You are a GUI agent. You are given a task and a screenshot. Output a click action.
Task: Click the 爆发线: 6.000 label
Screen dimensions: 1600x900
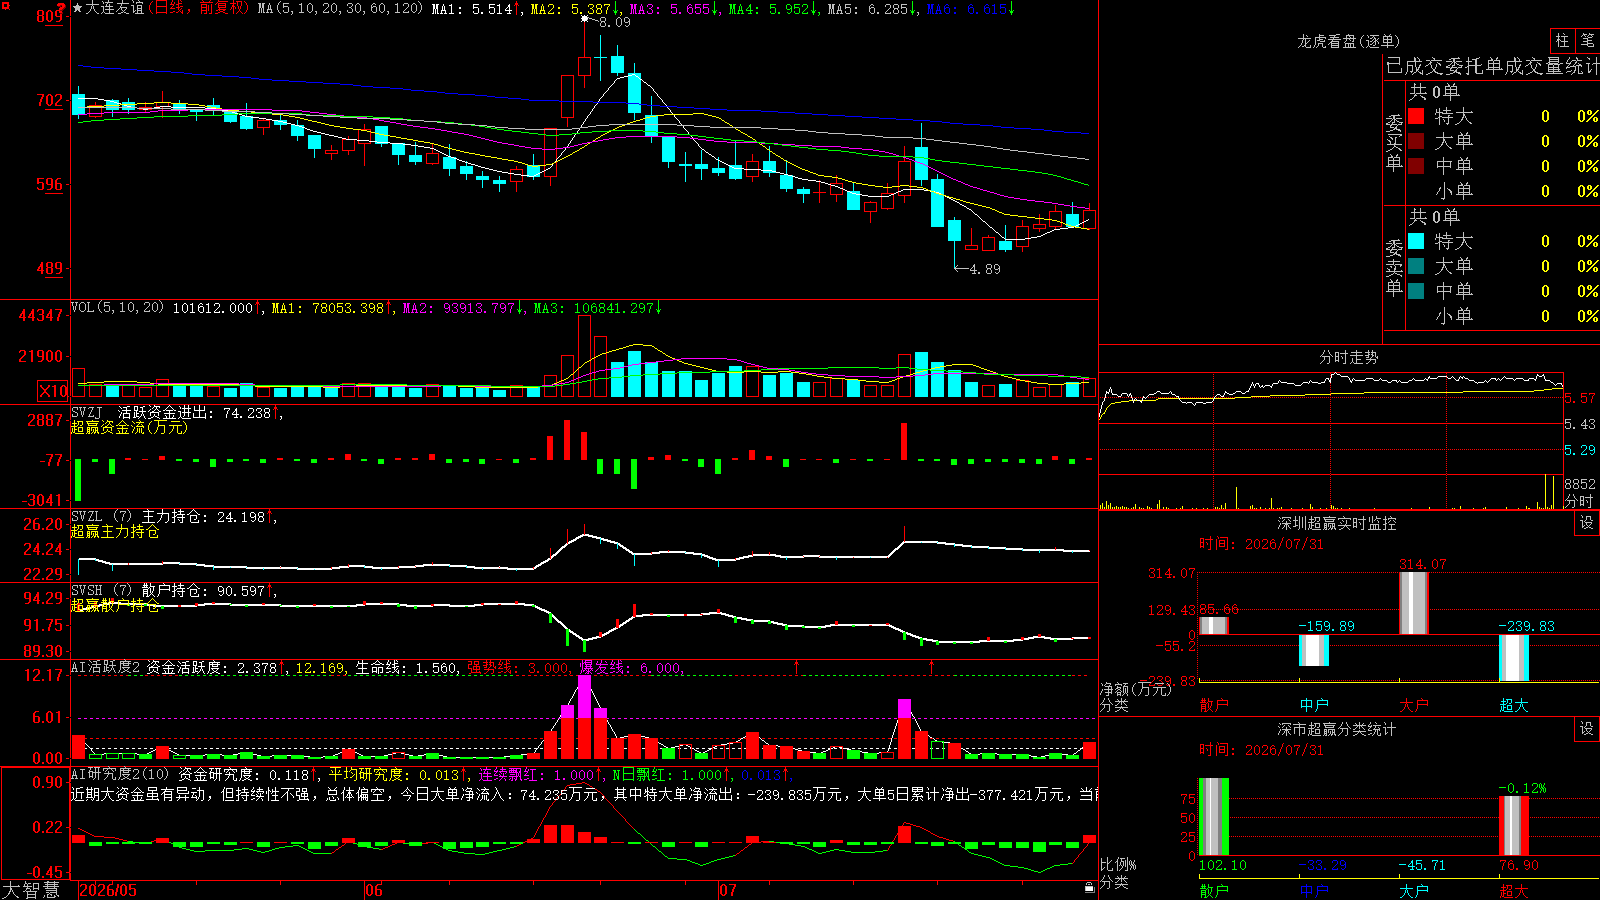pos(631,668)
